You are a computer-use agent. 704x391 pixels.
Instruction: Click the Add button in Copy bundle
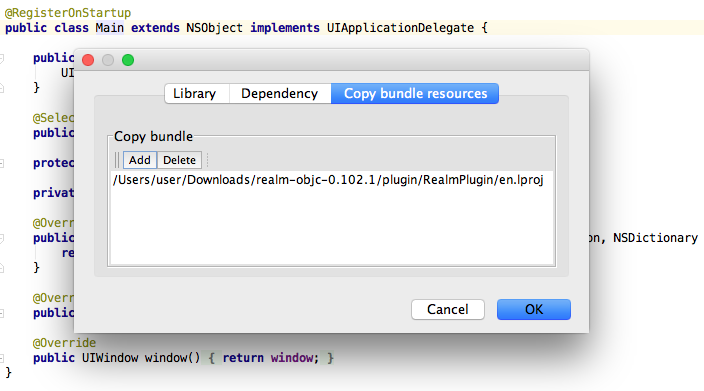pyautogui.click(x=140, y=160)
